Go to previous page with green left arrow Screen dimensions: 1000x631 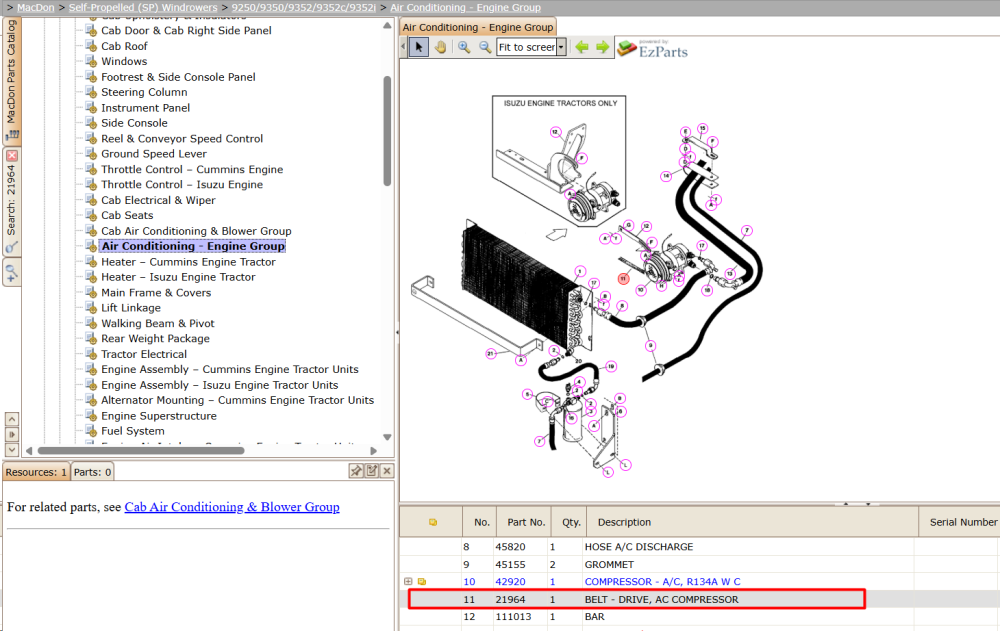point(582,47)
